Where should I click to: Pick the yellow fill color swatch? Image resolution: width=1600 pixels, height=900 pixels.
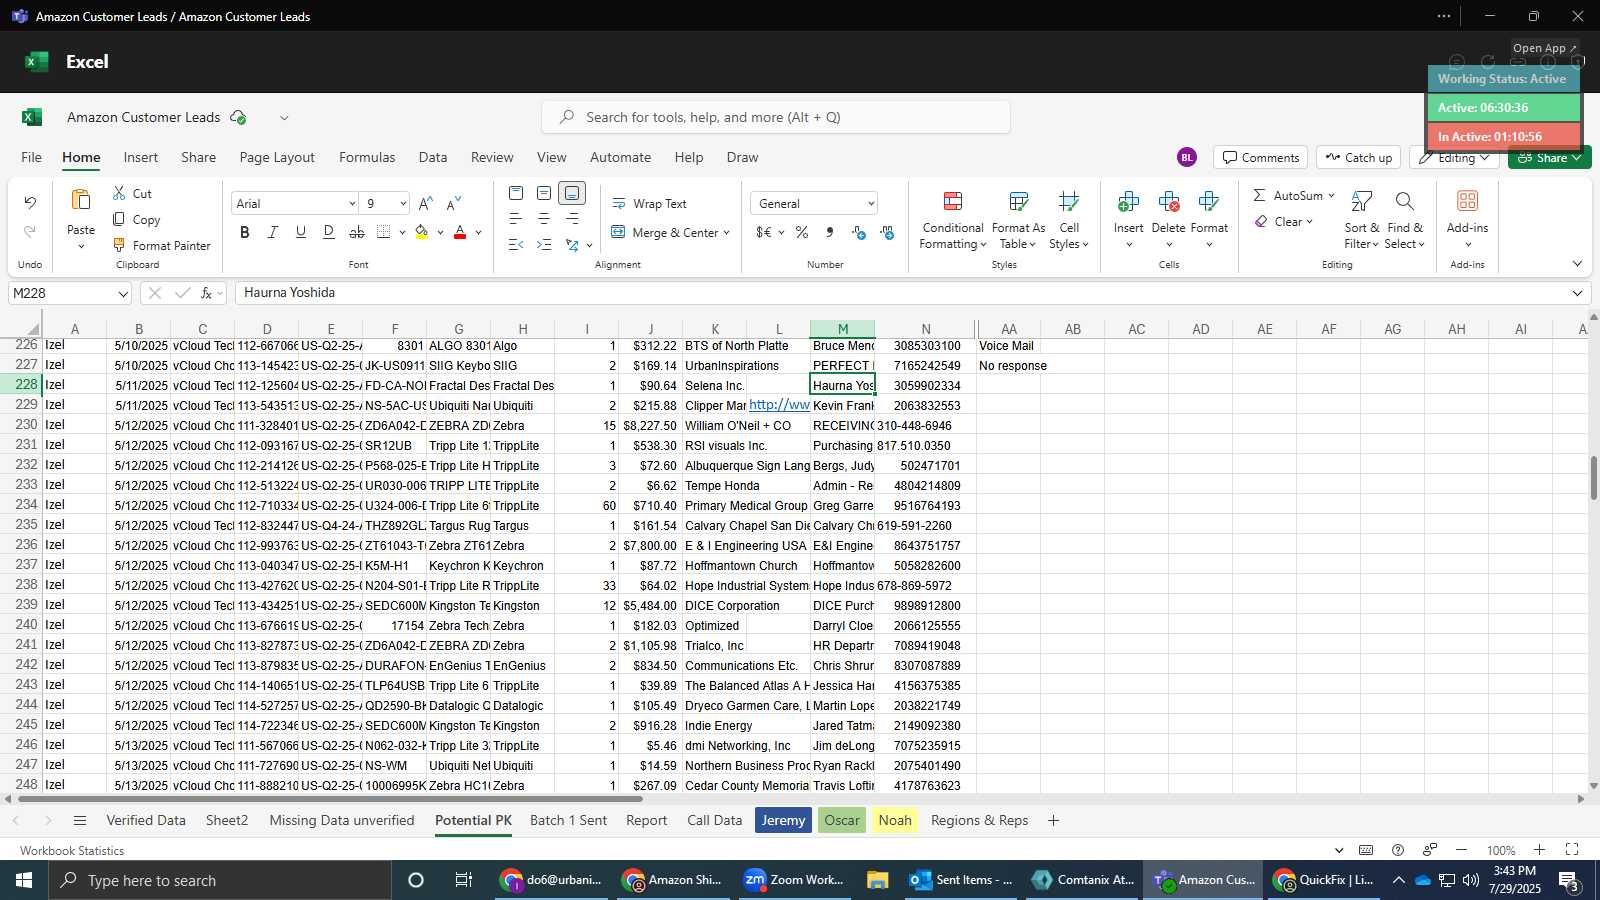422,232
